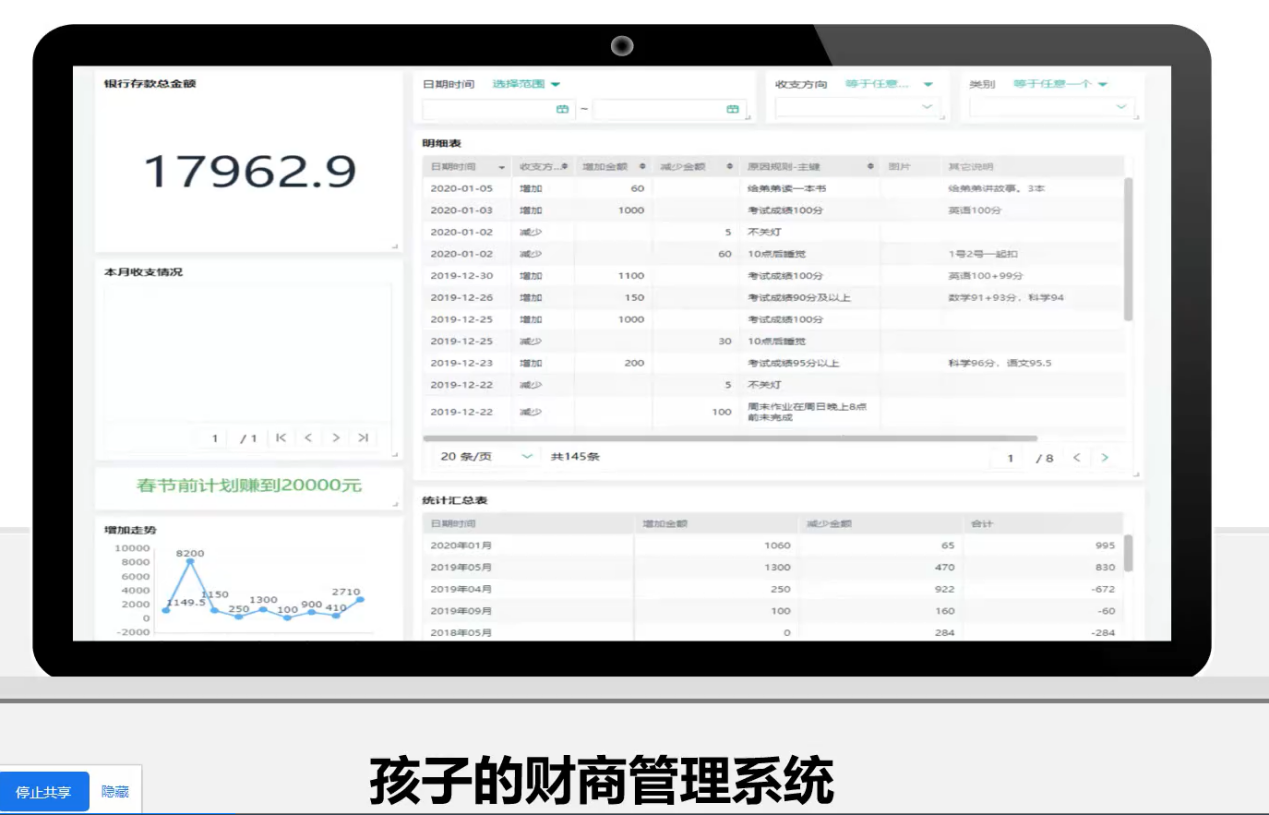Click the start date input field
The width and height of the screenshot is (1269, 815).
point(497,110)
